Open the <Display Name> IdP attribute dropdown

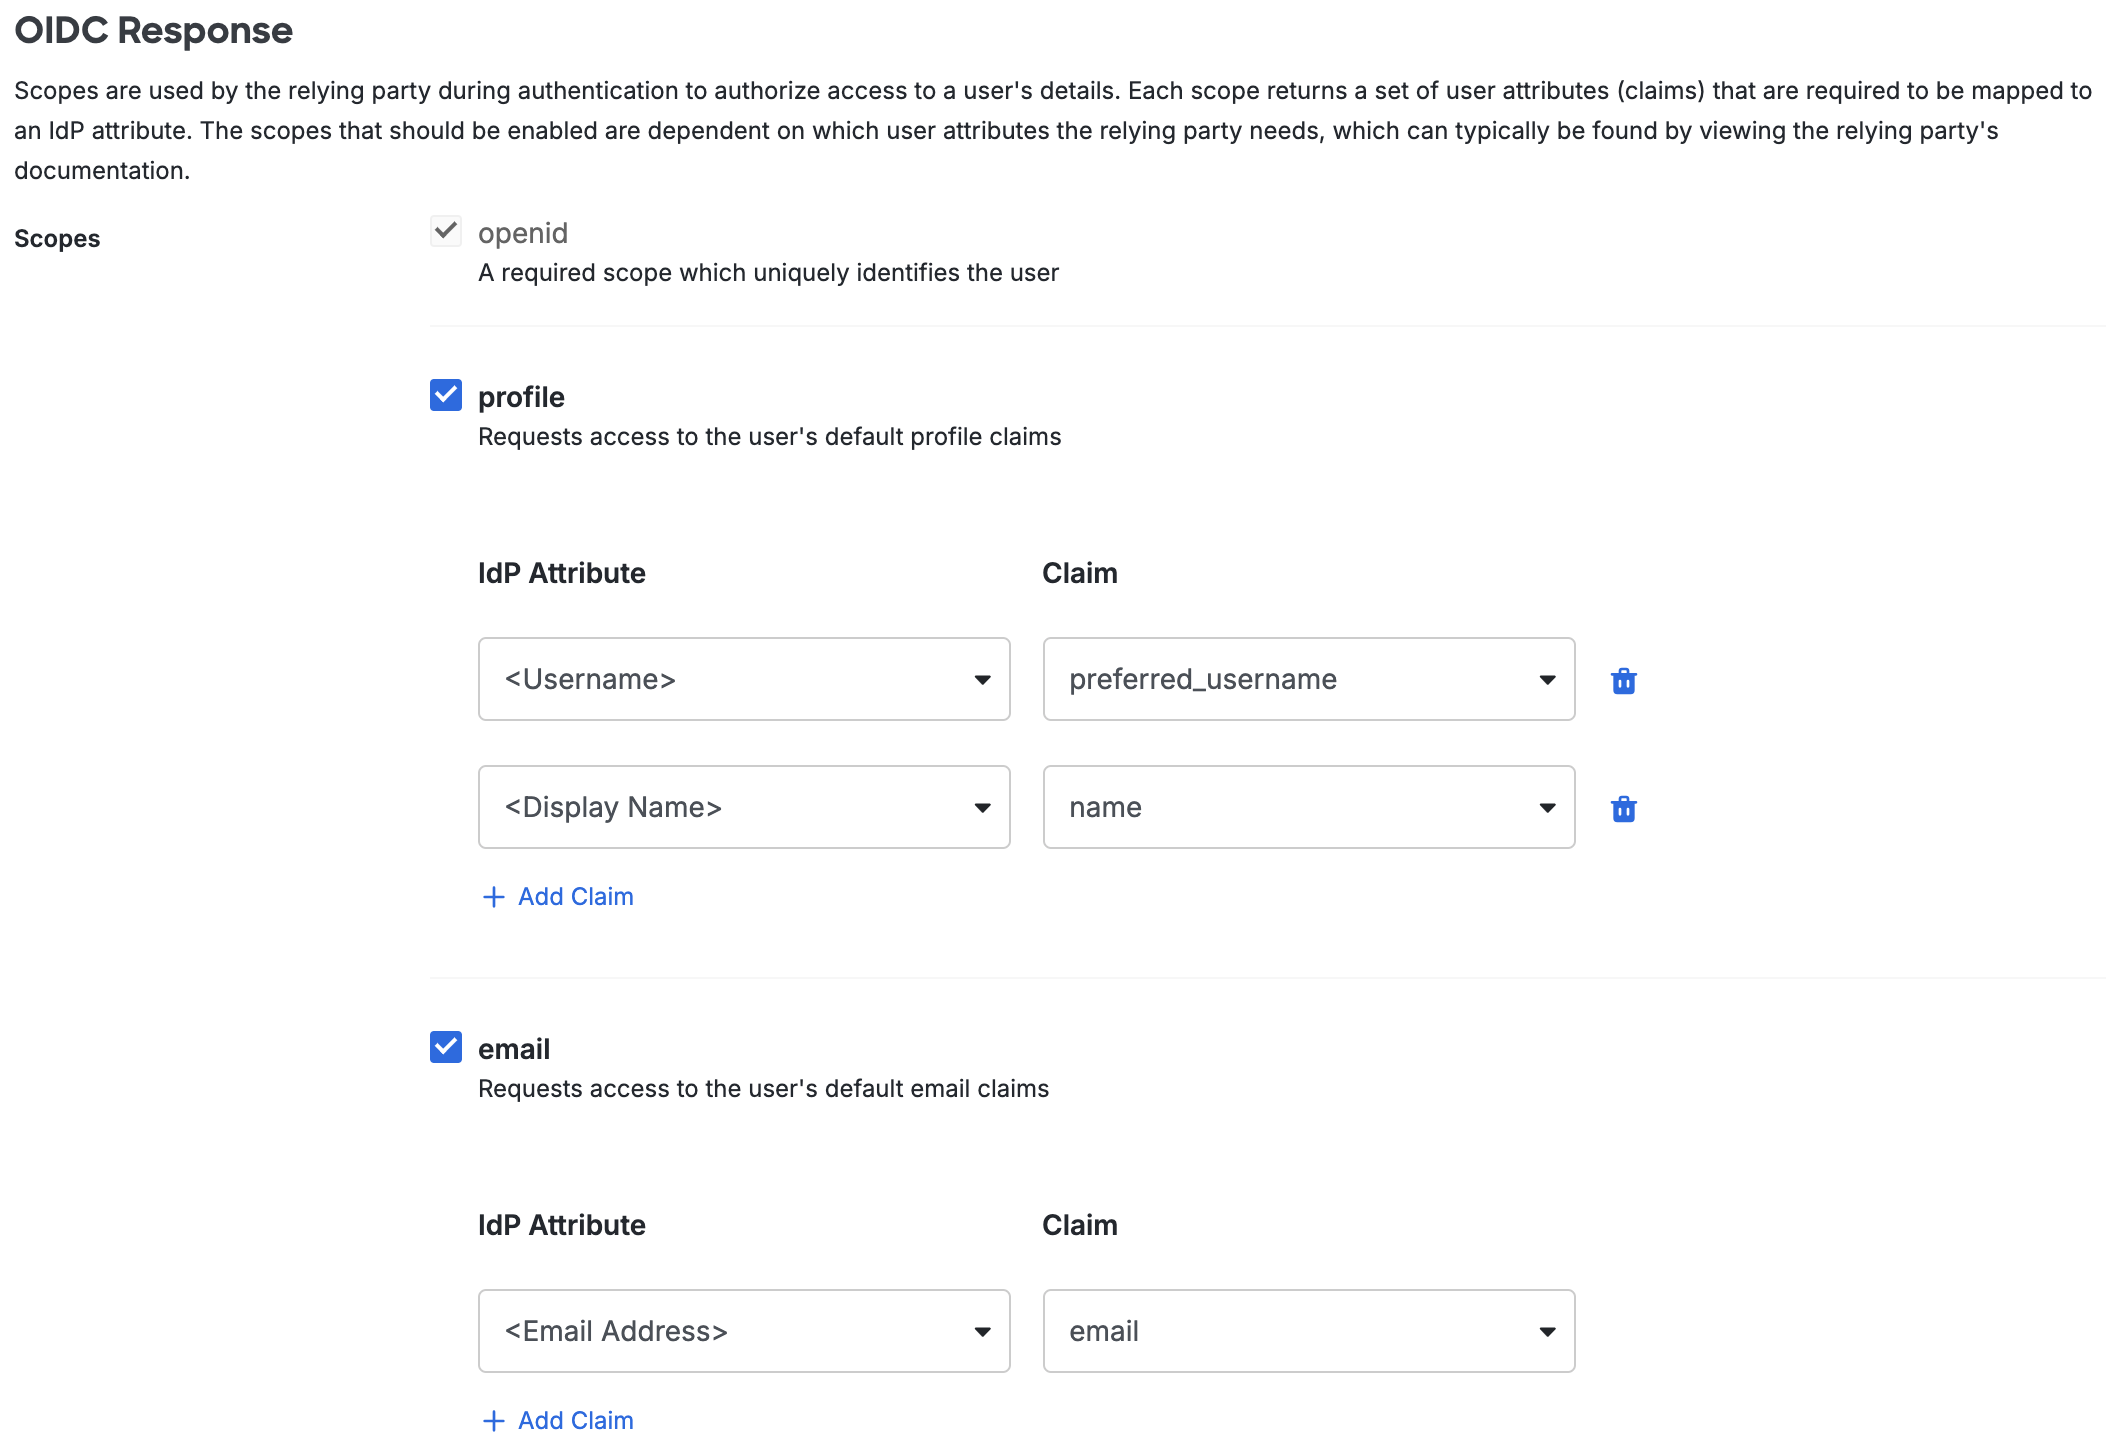point(744,807)
